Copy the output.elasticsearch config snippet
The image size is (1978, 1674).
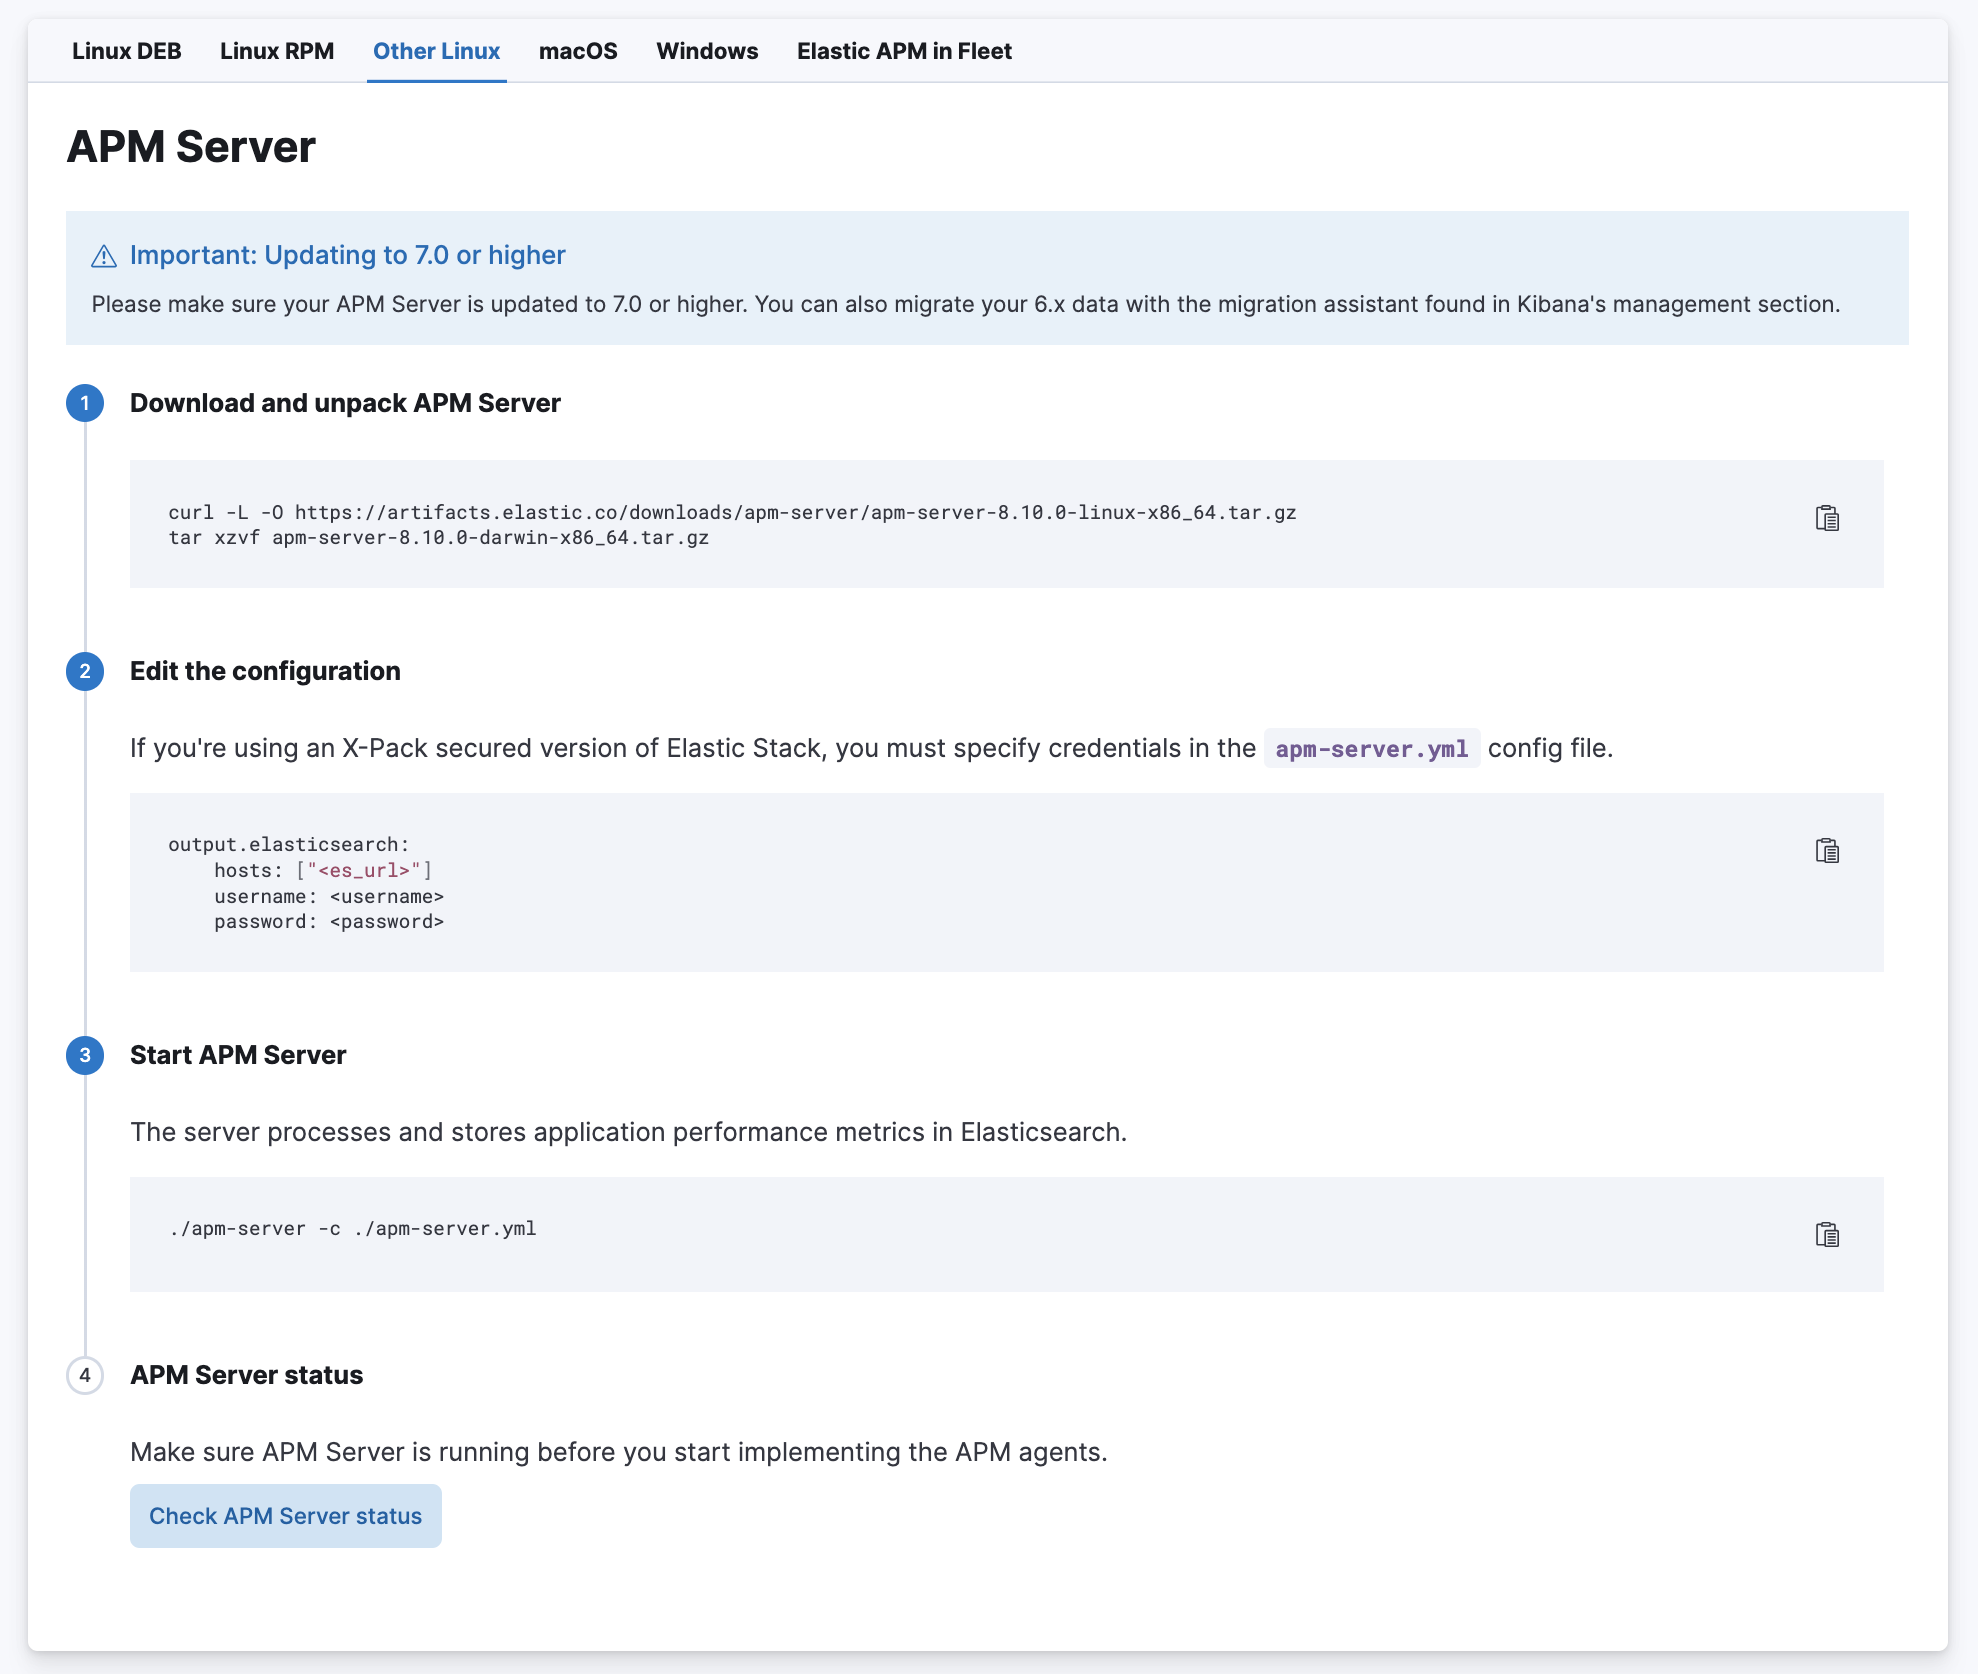1827,850
